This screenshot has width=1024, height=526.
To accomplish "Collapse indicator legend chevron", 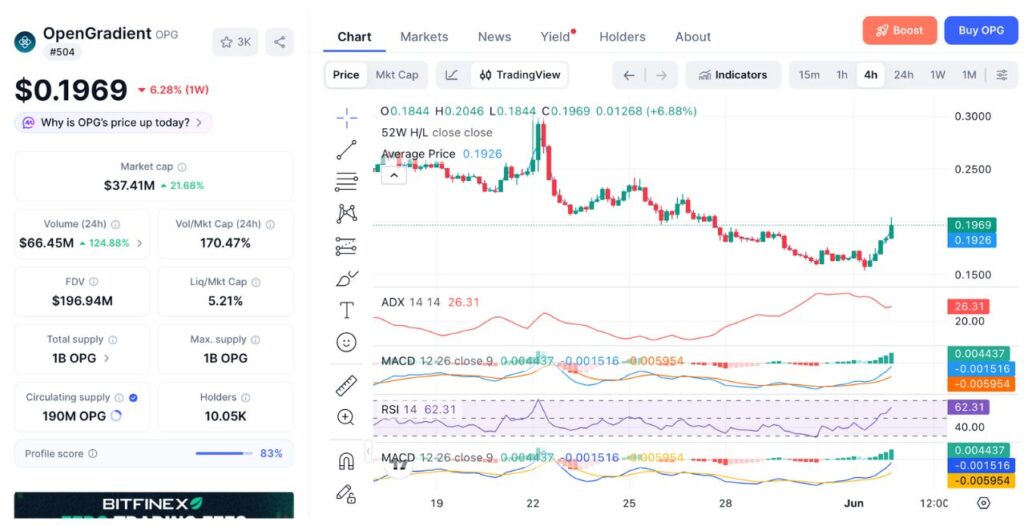I will pyautogui.click(x=394, y=175).
